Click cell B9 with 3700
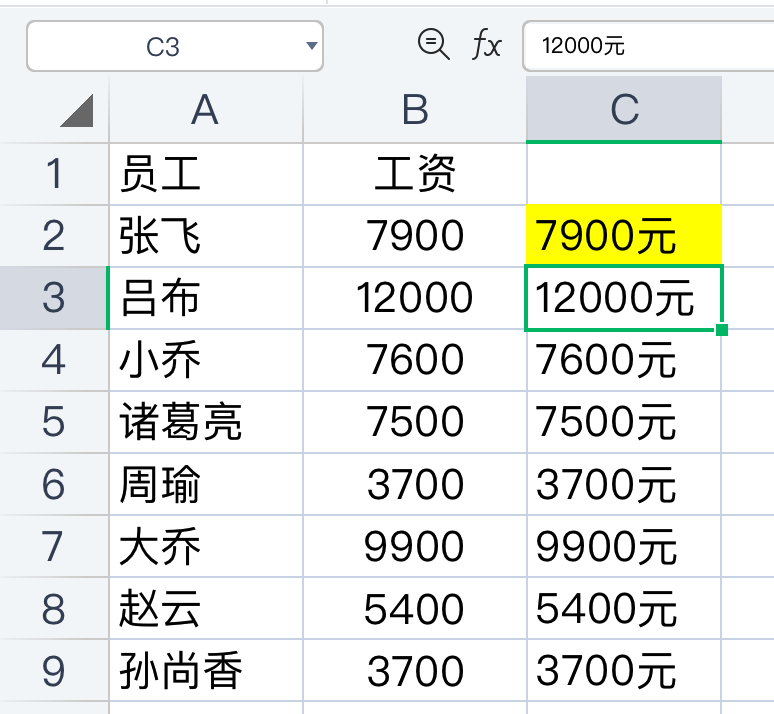The width and height of the screenshot is (774, 714). (415, 671)
